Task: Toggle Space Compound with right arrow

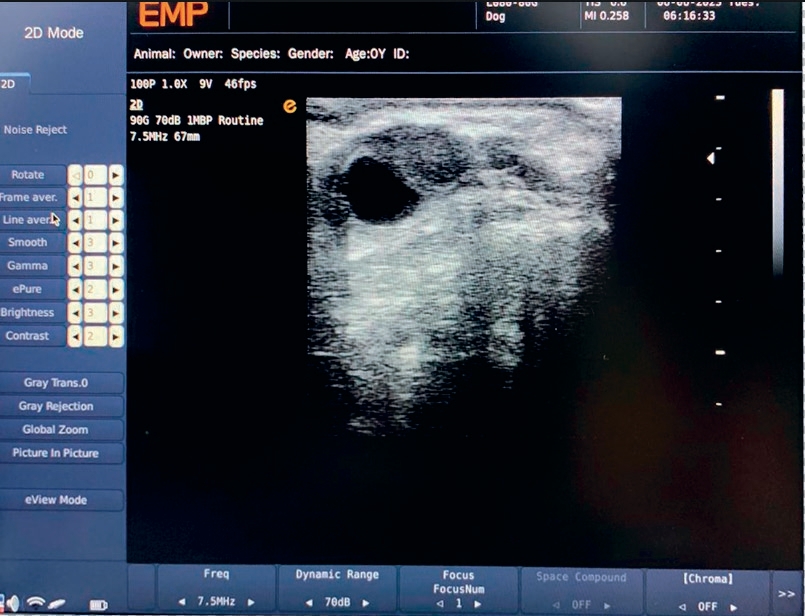Action: tap(607, 606)
